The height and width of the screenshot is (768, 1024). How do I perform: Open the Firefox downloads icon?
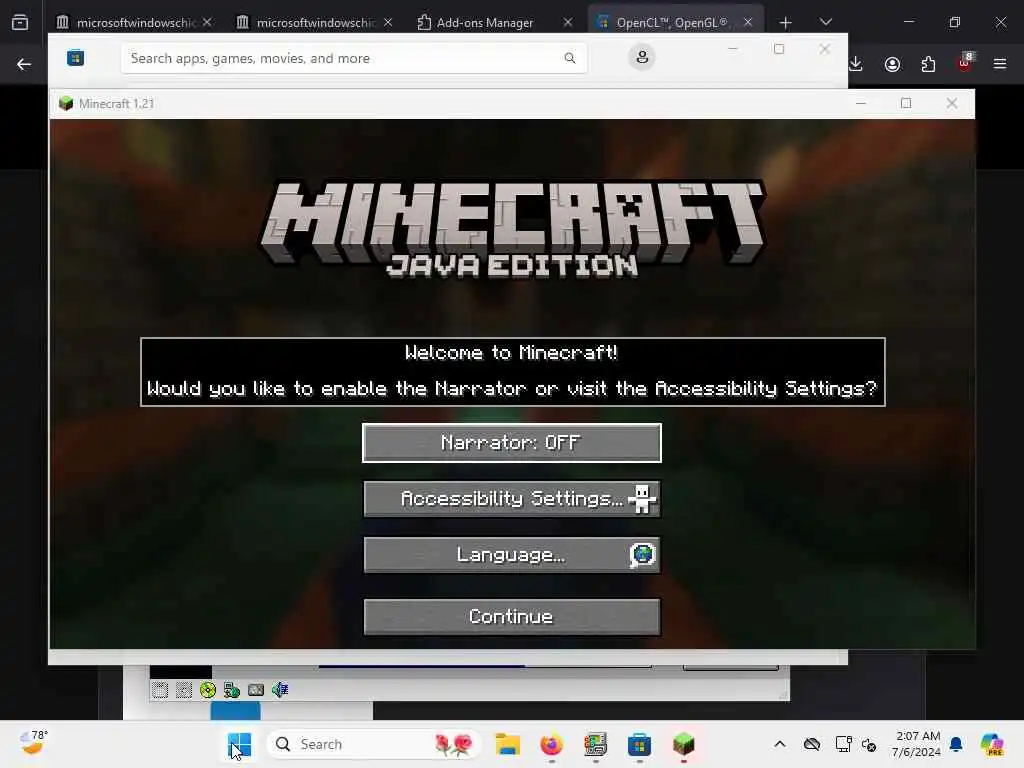pyautogui.click(x=856, y=64)
